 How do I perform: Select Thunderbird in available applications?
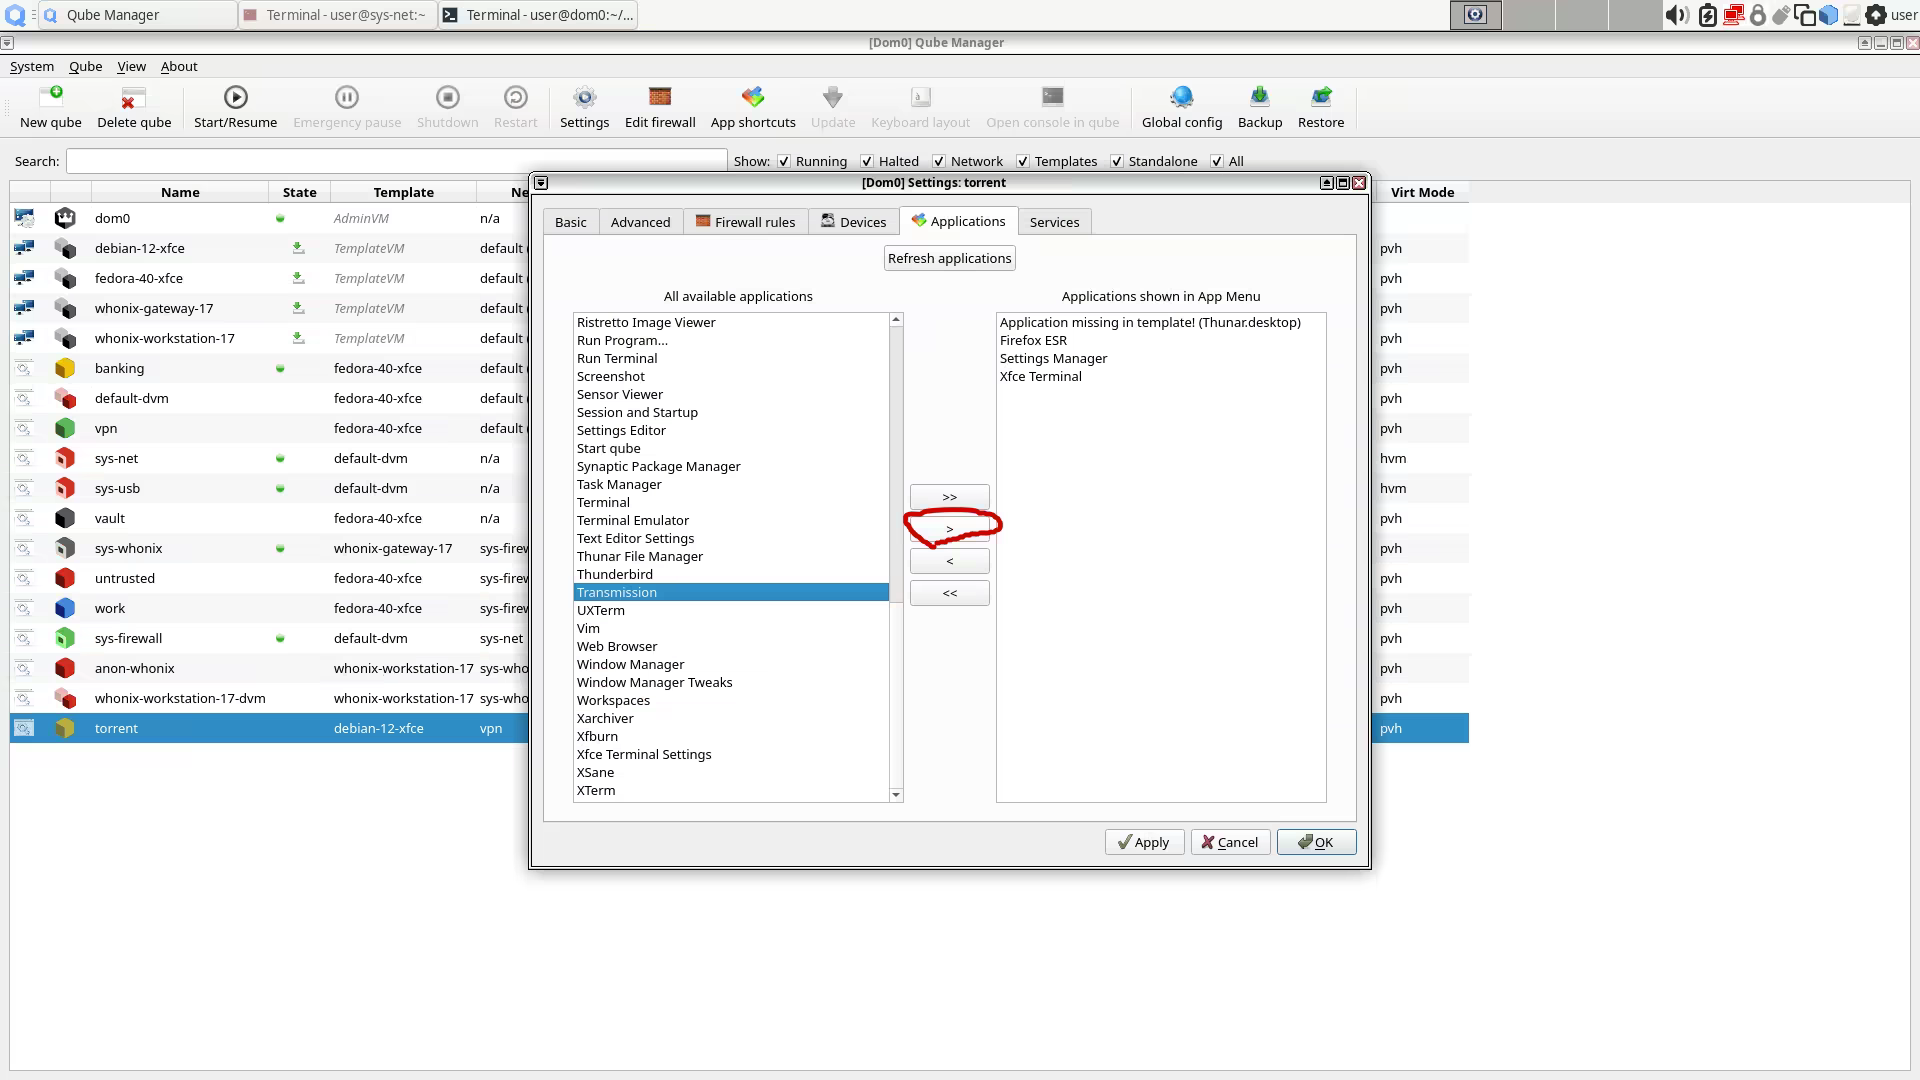click(731, 574)
